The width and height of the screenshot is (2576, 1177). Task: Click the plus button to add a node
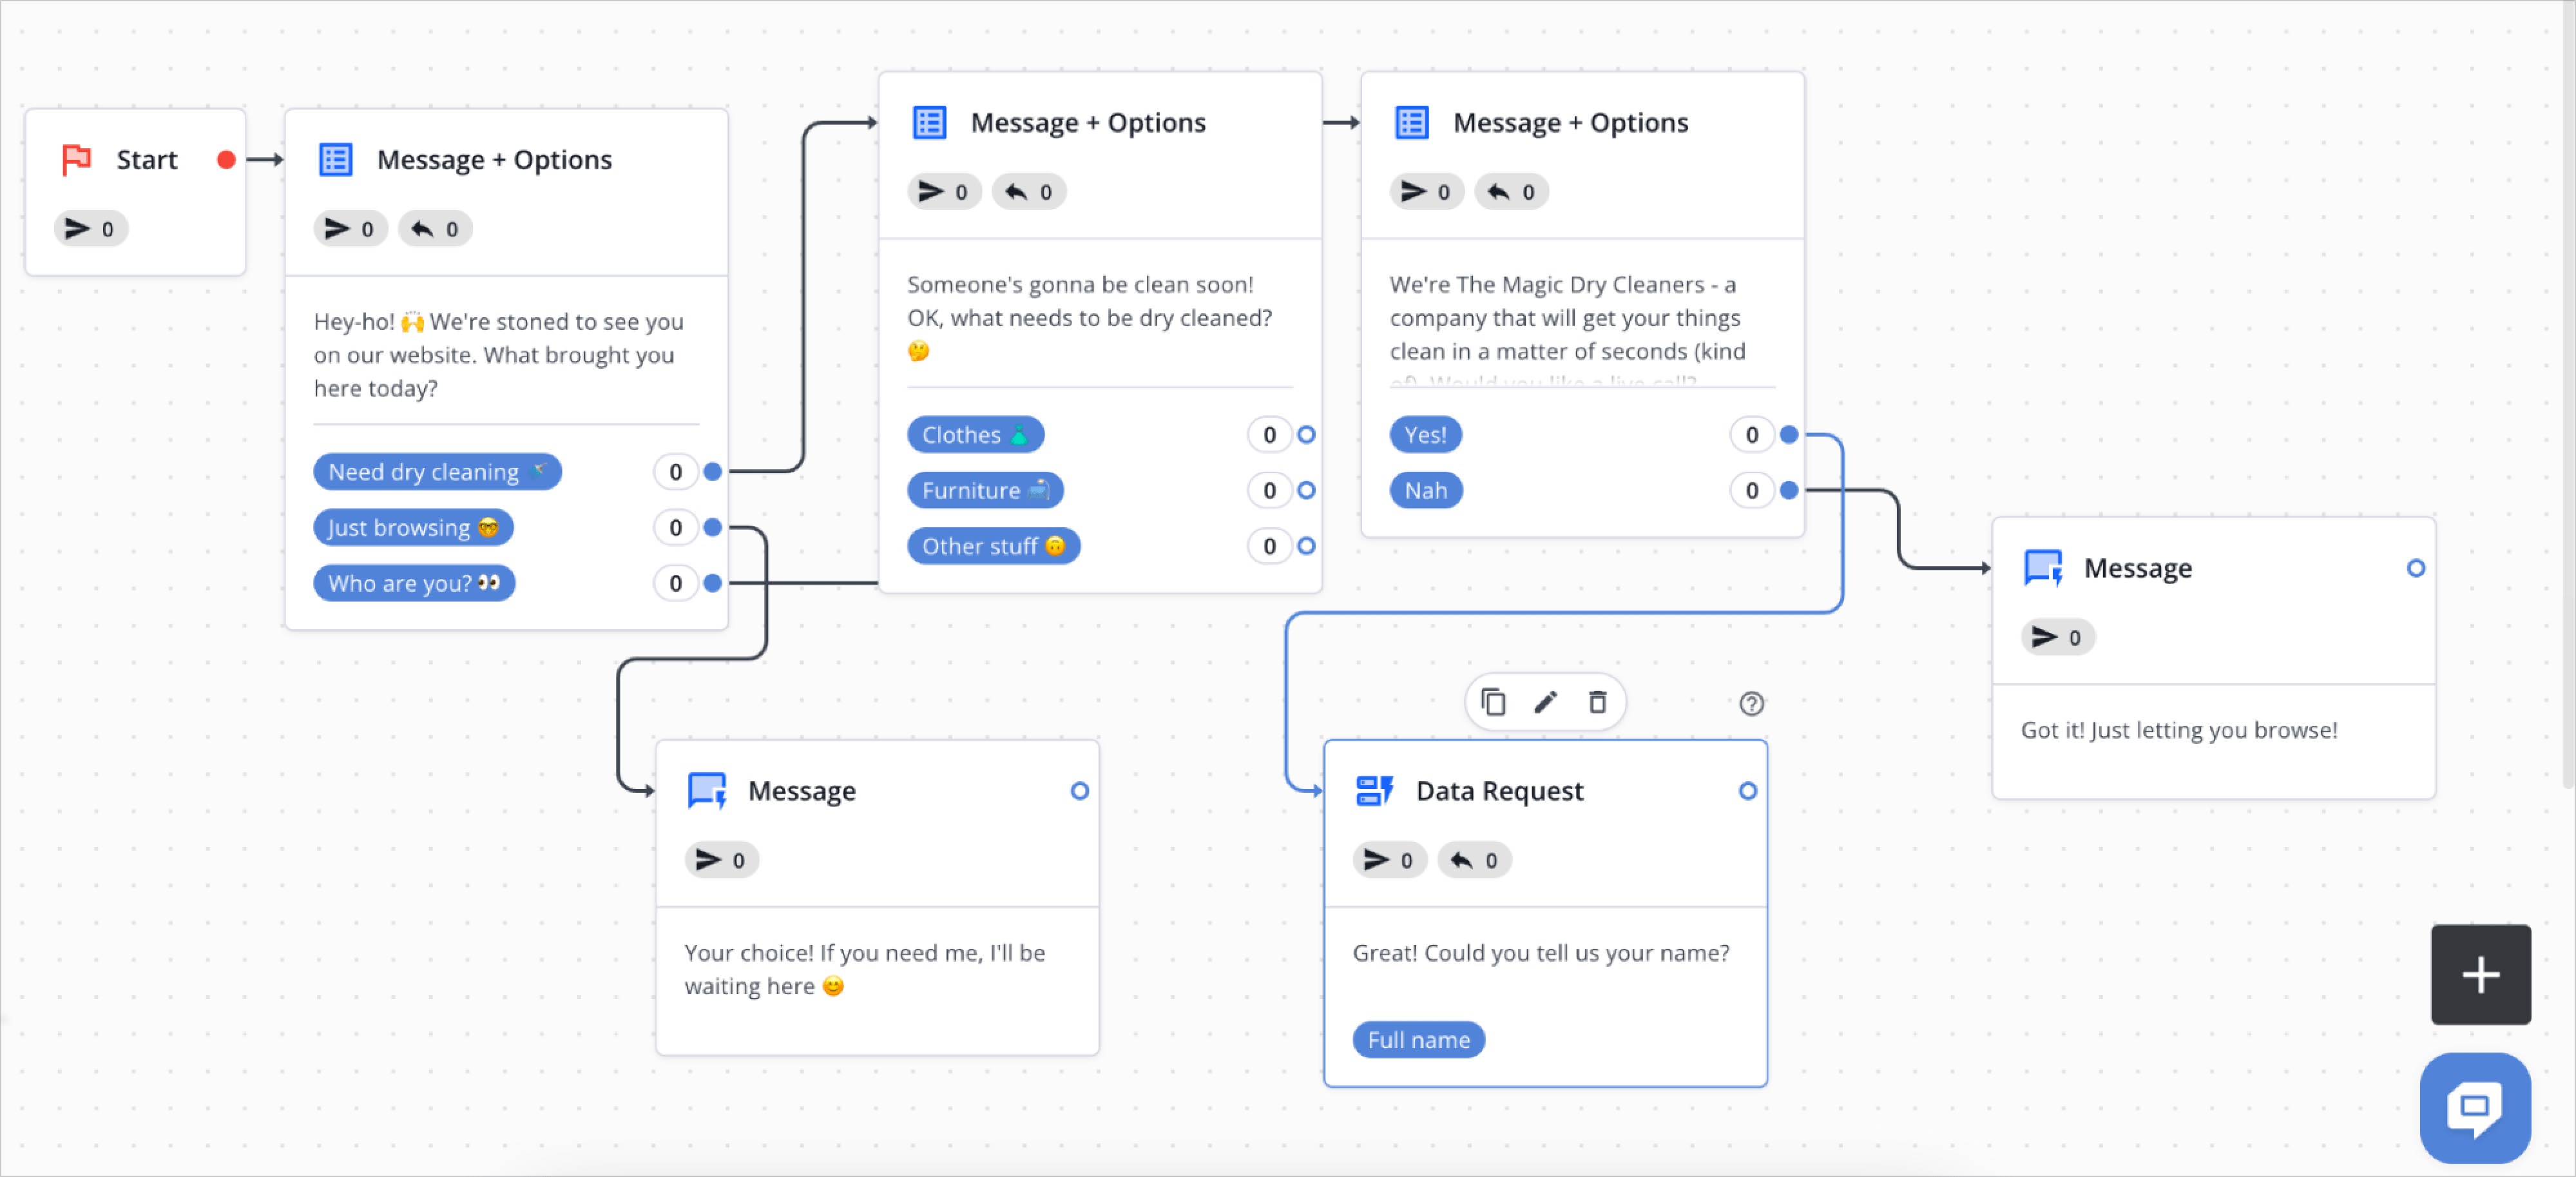[x=2480, y=975]
